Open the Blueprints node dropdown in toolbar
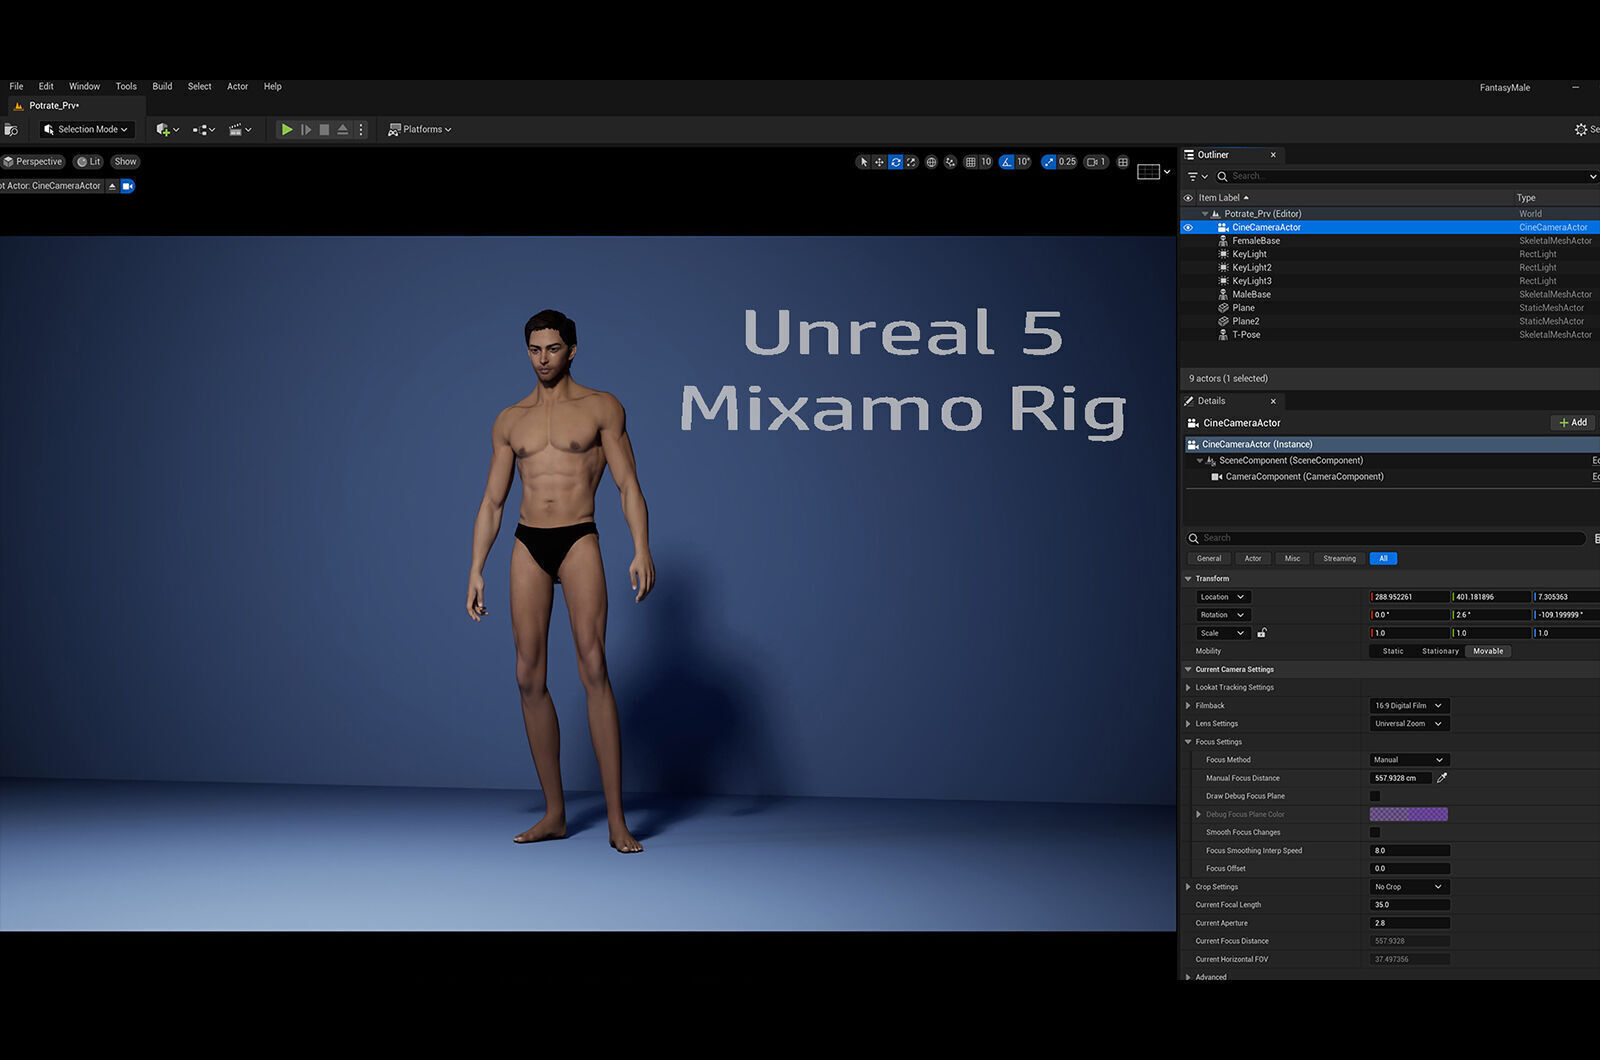The image size is (1600, 1060). coord(204,129)
